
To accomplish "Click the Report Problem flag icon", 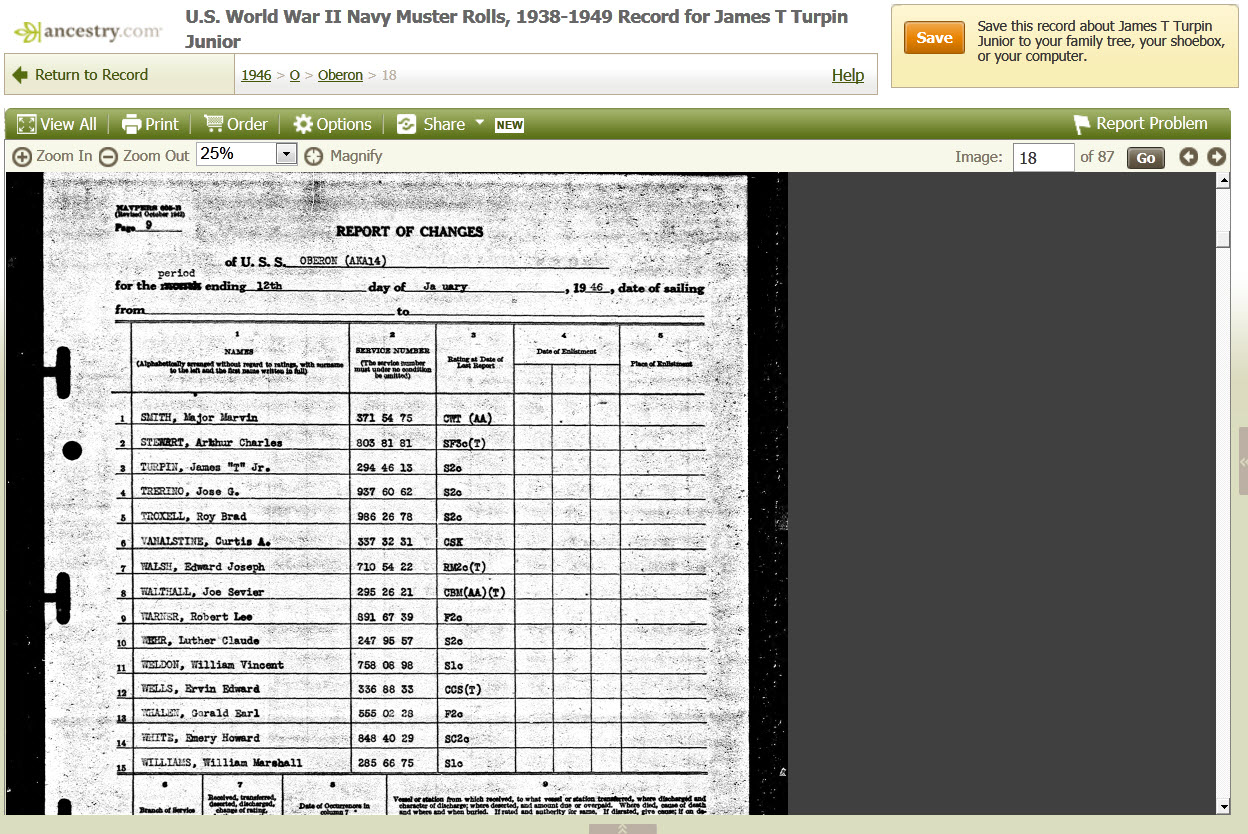I will point(1082,124).
